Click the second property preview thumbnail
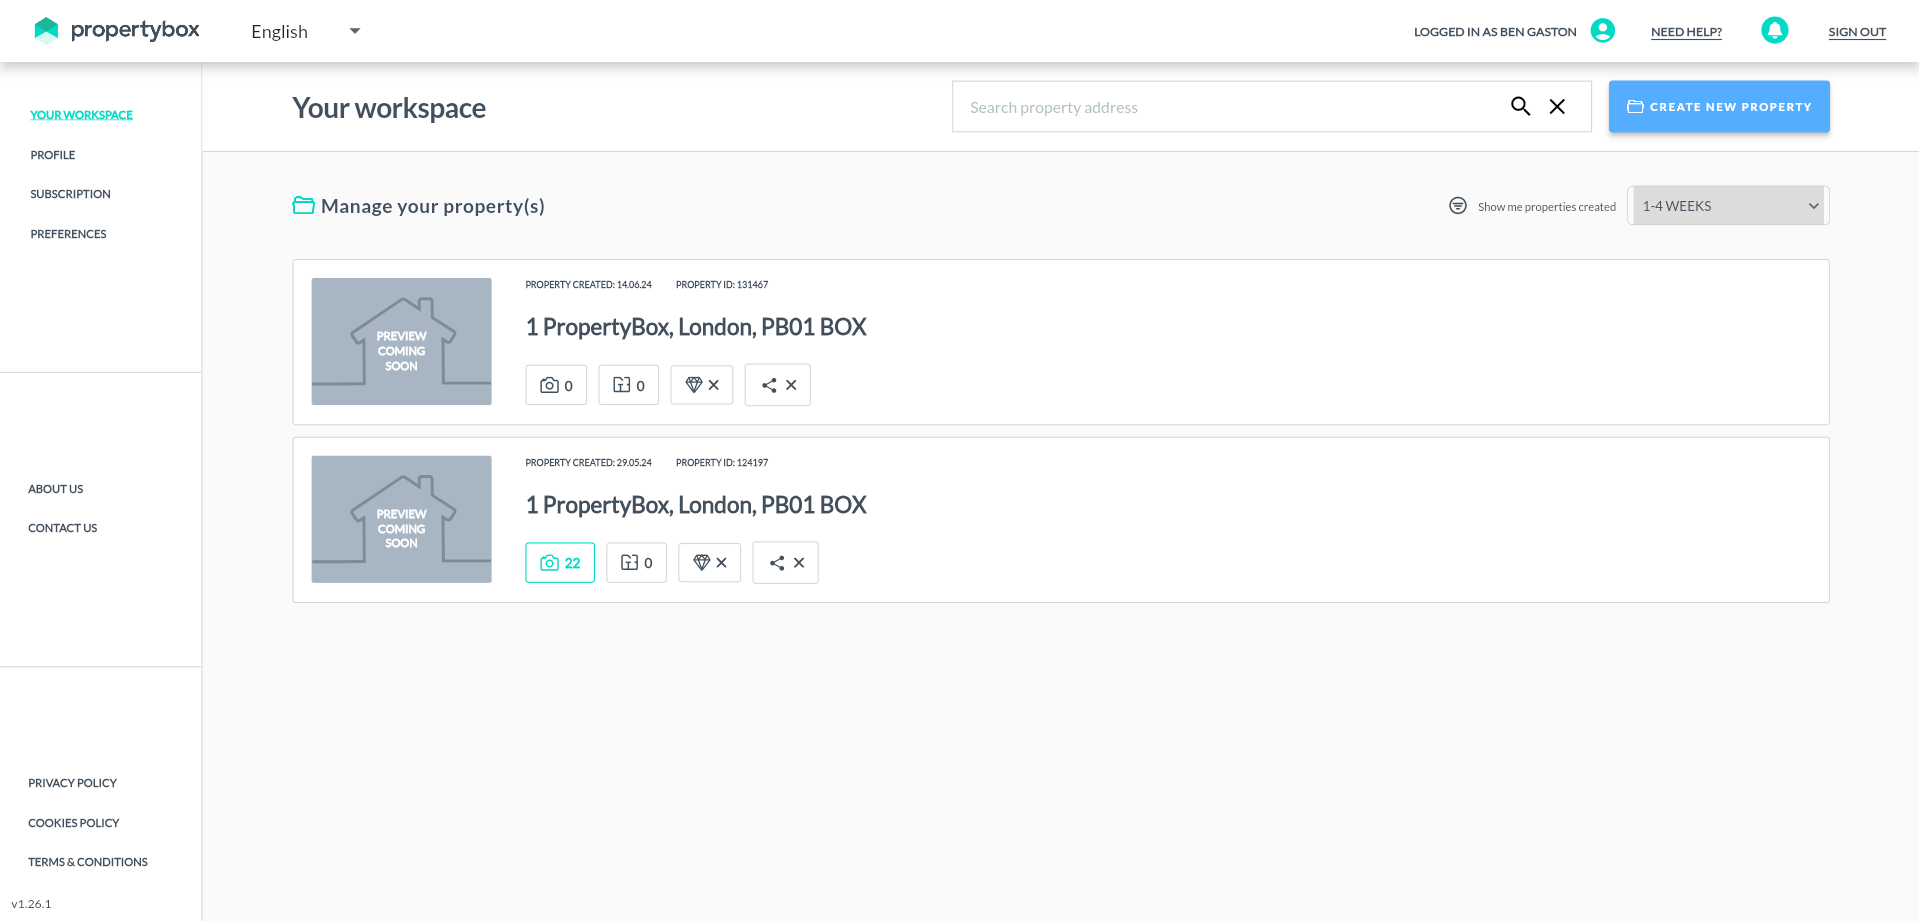 point(401,519)
